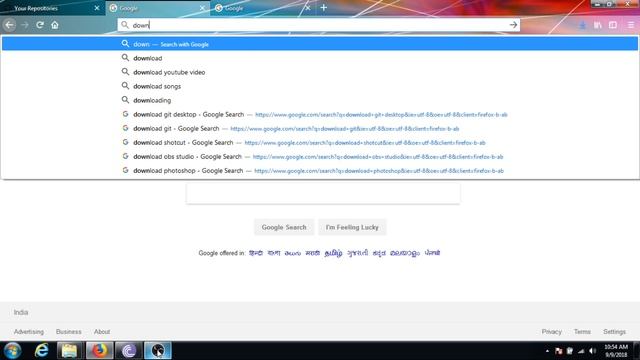Open 'download obs studio - Google Search' history entry
The image size is (640, 360).
click(x=320, y=157)
